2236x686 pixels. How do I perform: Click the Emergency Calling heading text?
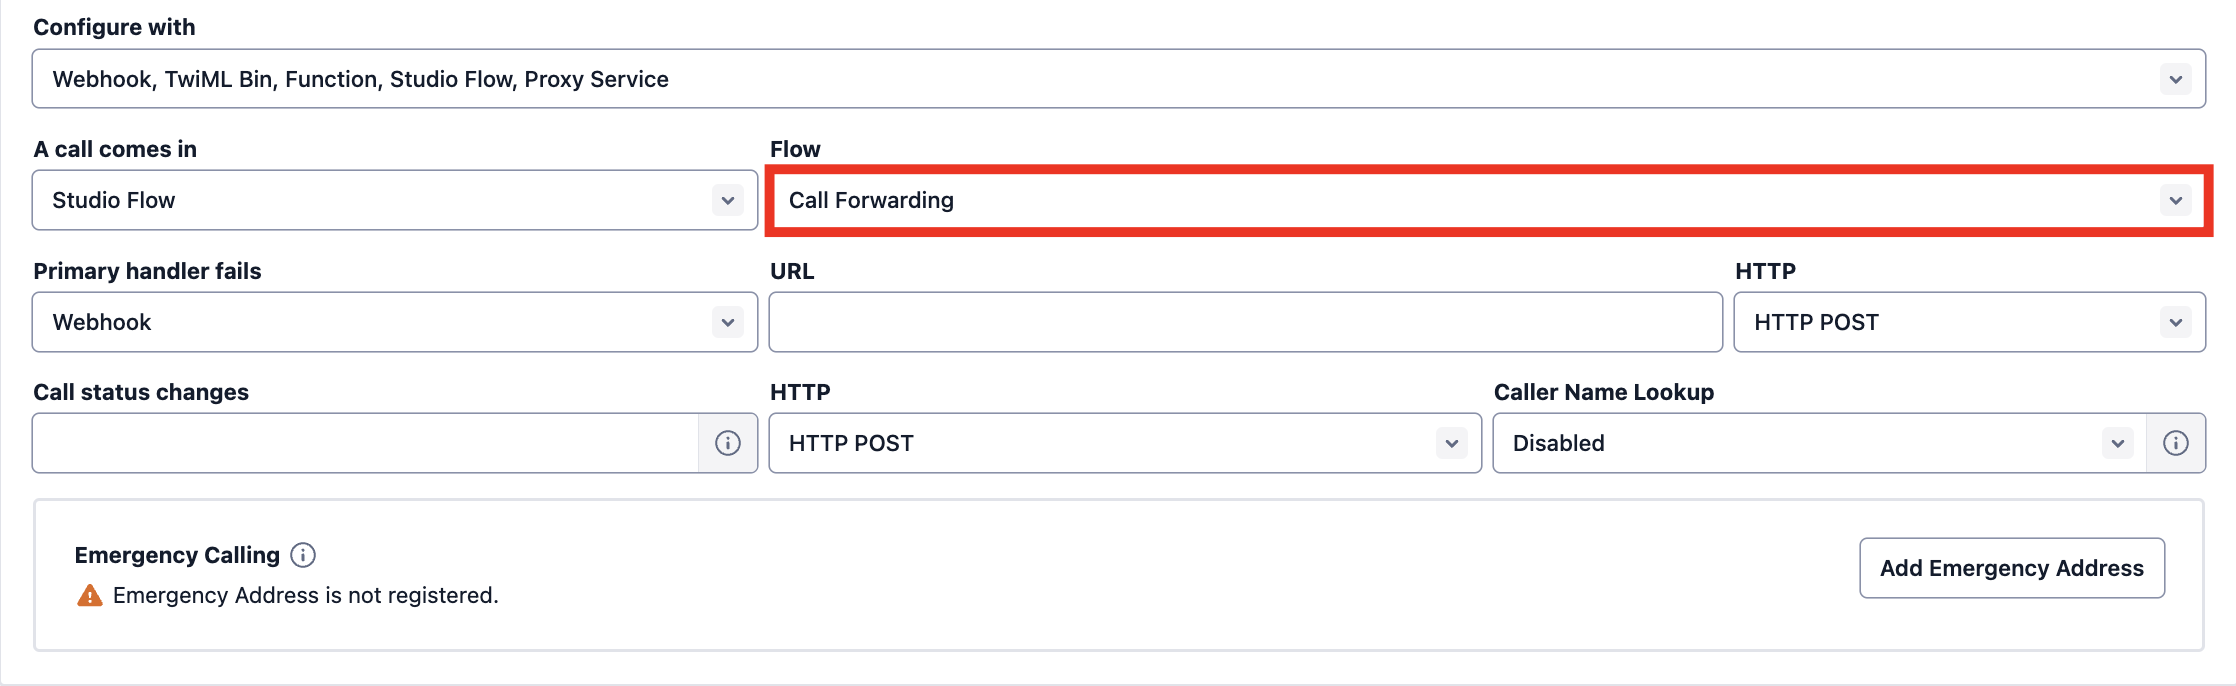[177, 555]
